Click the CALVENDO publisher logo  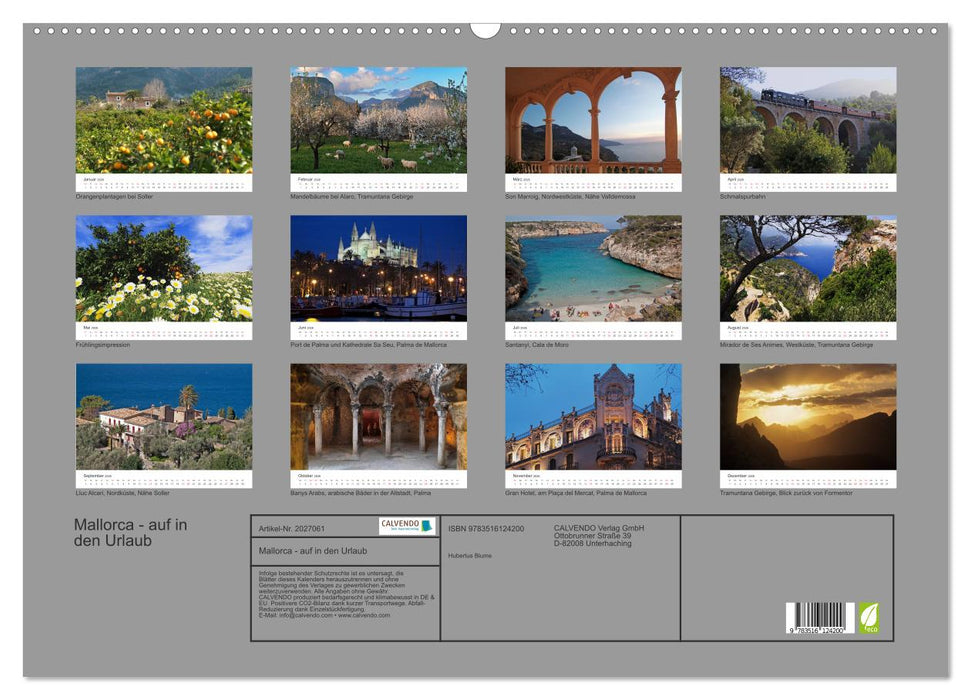tap(398, 521)
